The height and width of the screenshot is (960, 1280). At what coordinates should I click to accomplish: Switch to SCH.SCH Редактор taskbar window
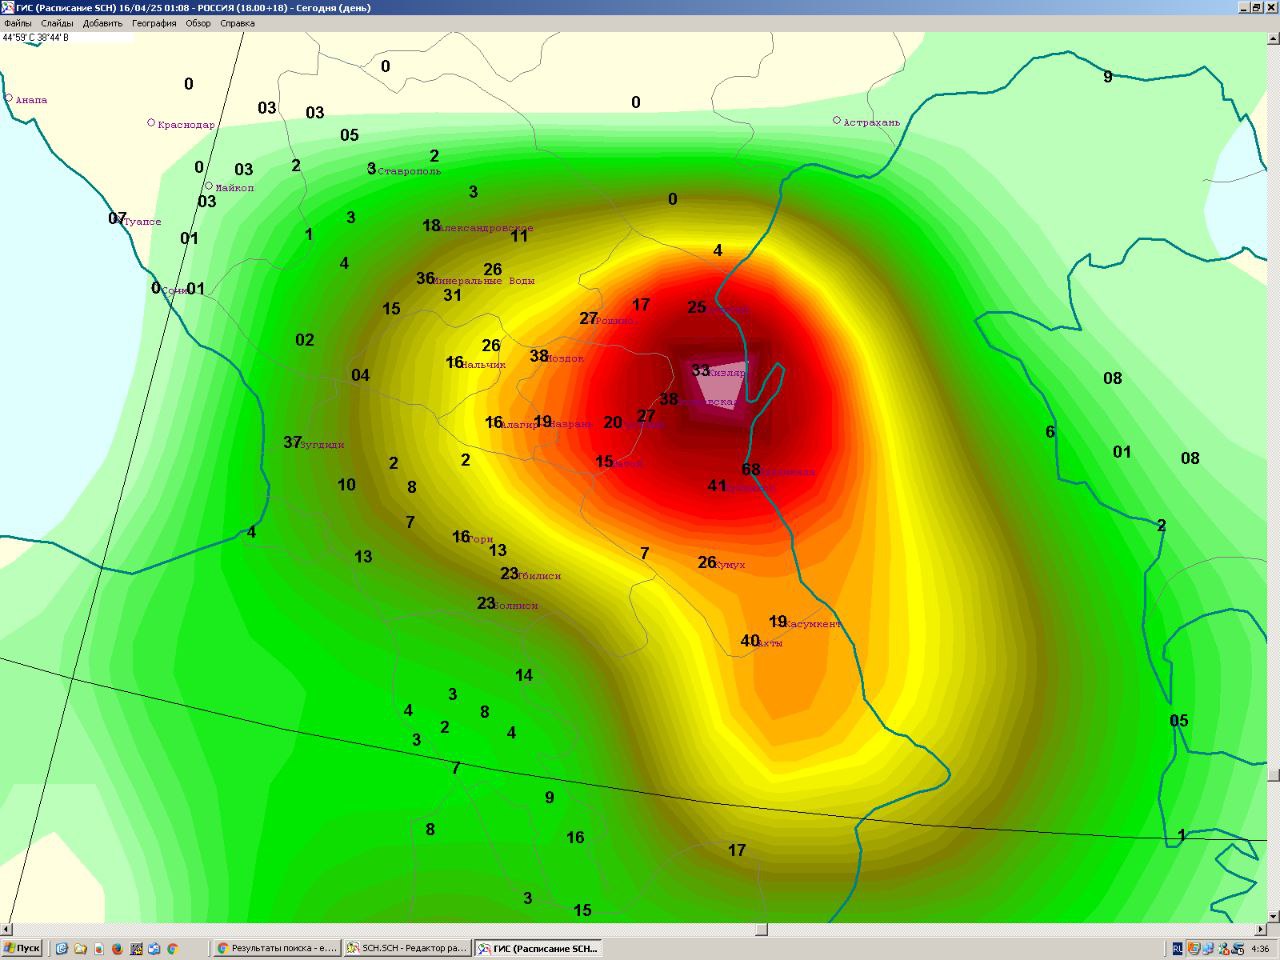(x=407, y=948)
